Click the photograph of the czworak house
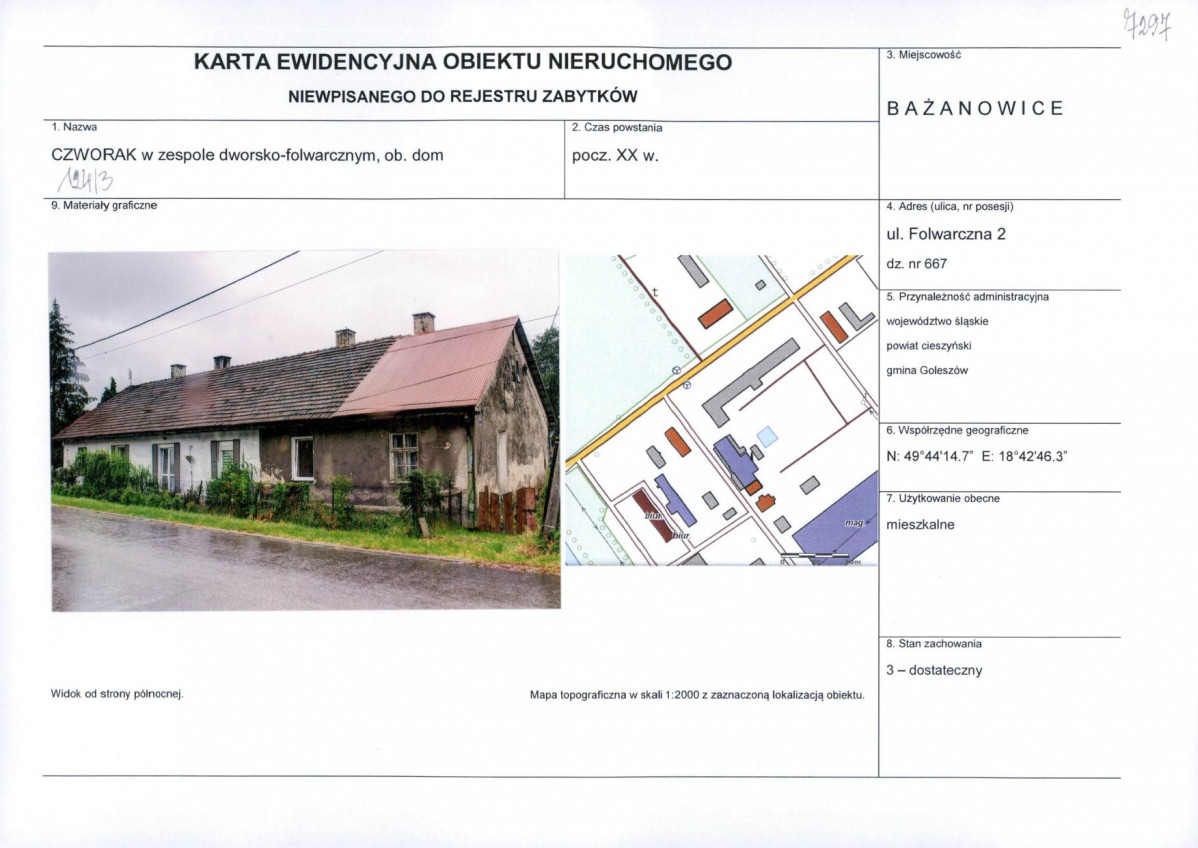1198x848 pixels. [x=305, y=431]
